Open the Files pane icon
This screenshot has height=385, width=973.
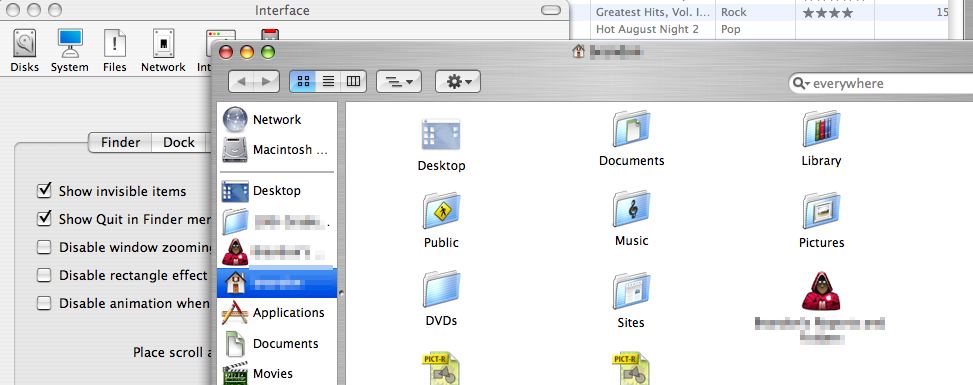tap(115, 43)
